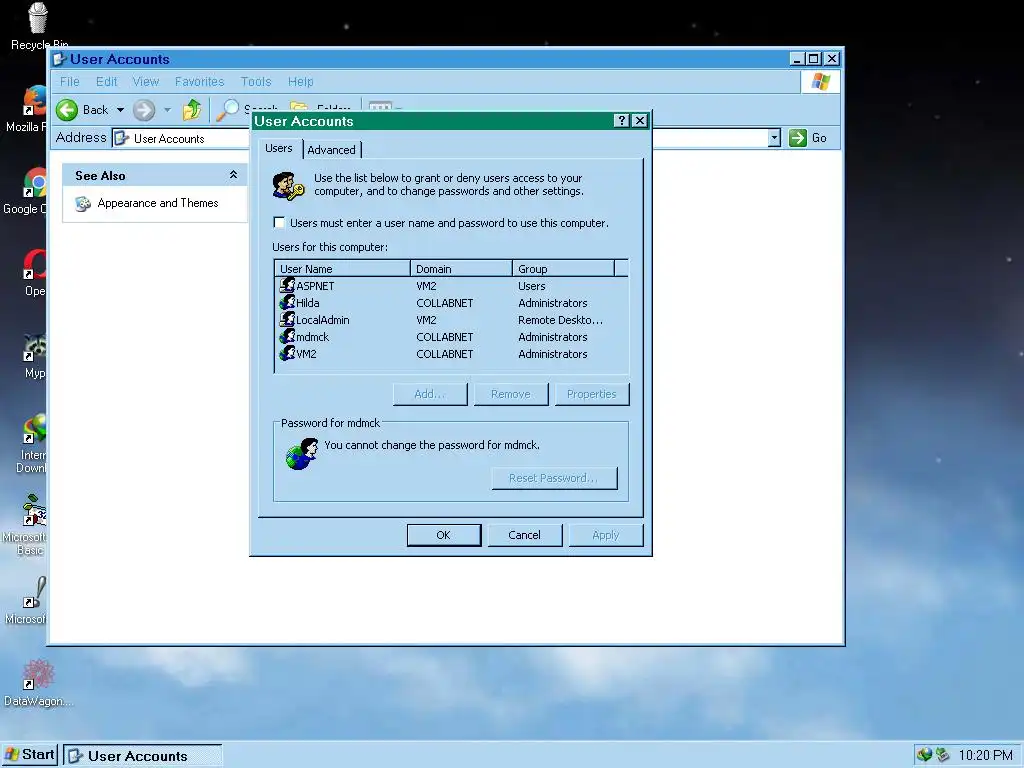Sort list by Group column
Viewport: 1024px width, 768px height.
(563, 268)
